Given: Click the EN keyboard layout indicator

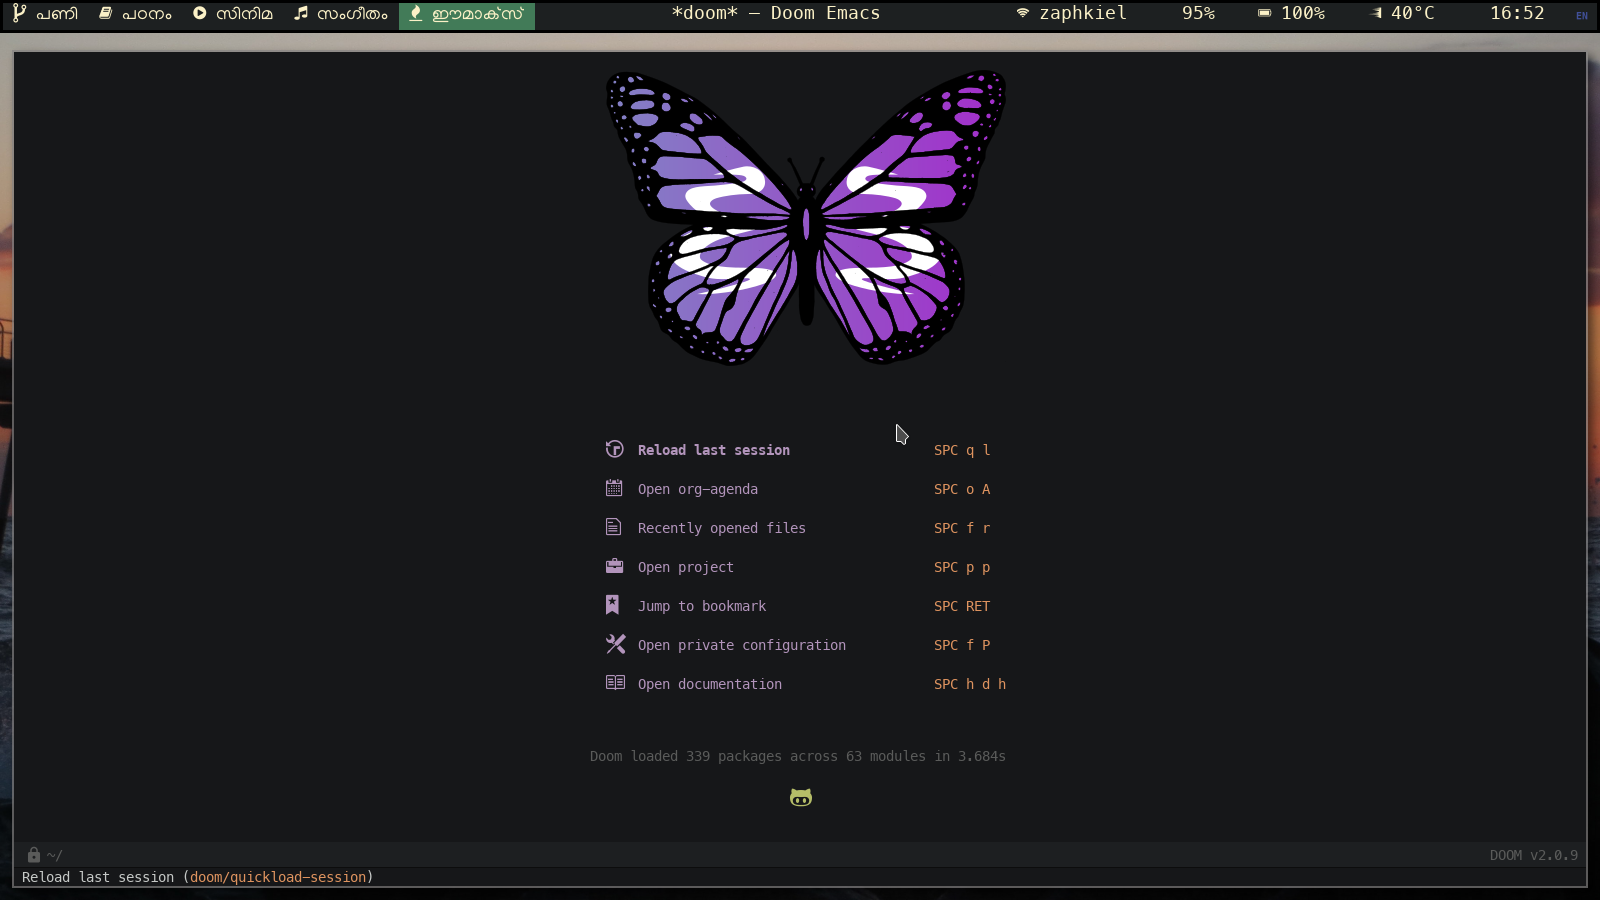Looking at the screenshot, I should (x=1582, y=15).
